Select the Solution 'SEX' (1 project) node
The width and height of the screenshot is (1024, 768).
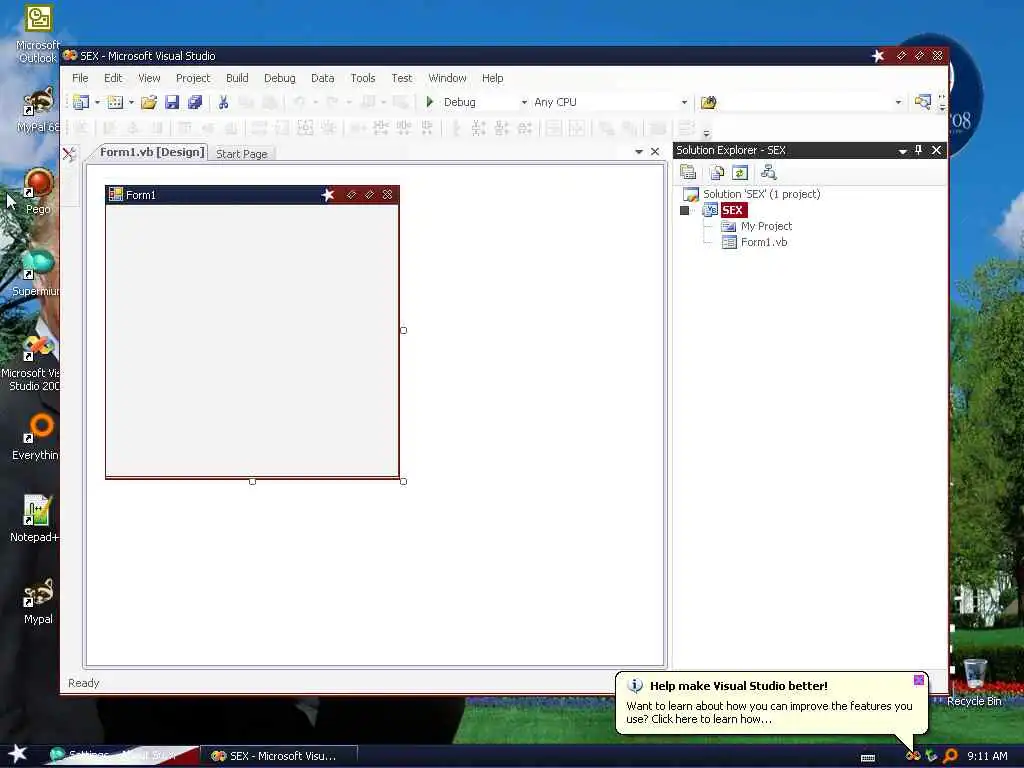coord(761,194)
